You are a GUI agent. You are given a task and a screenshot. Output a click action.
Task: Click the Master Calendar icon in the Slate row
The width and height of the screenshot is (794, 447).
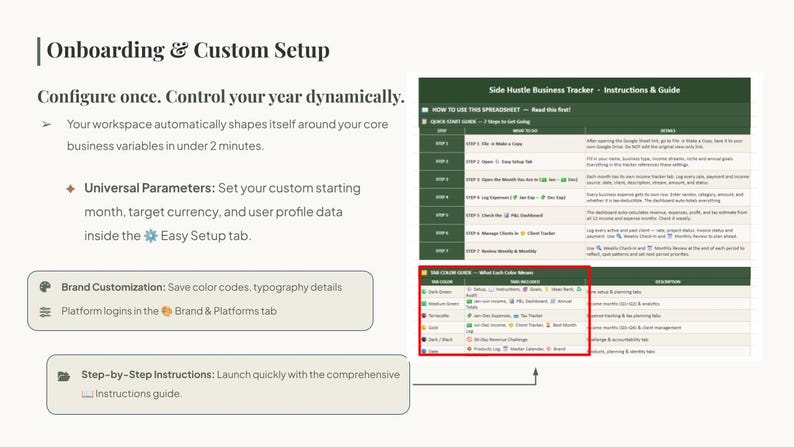[505, 349]
